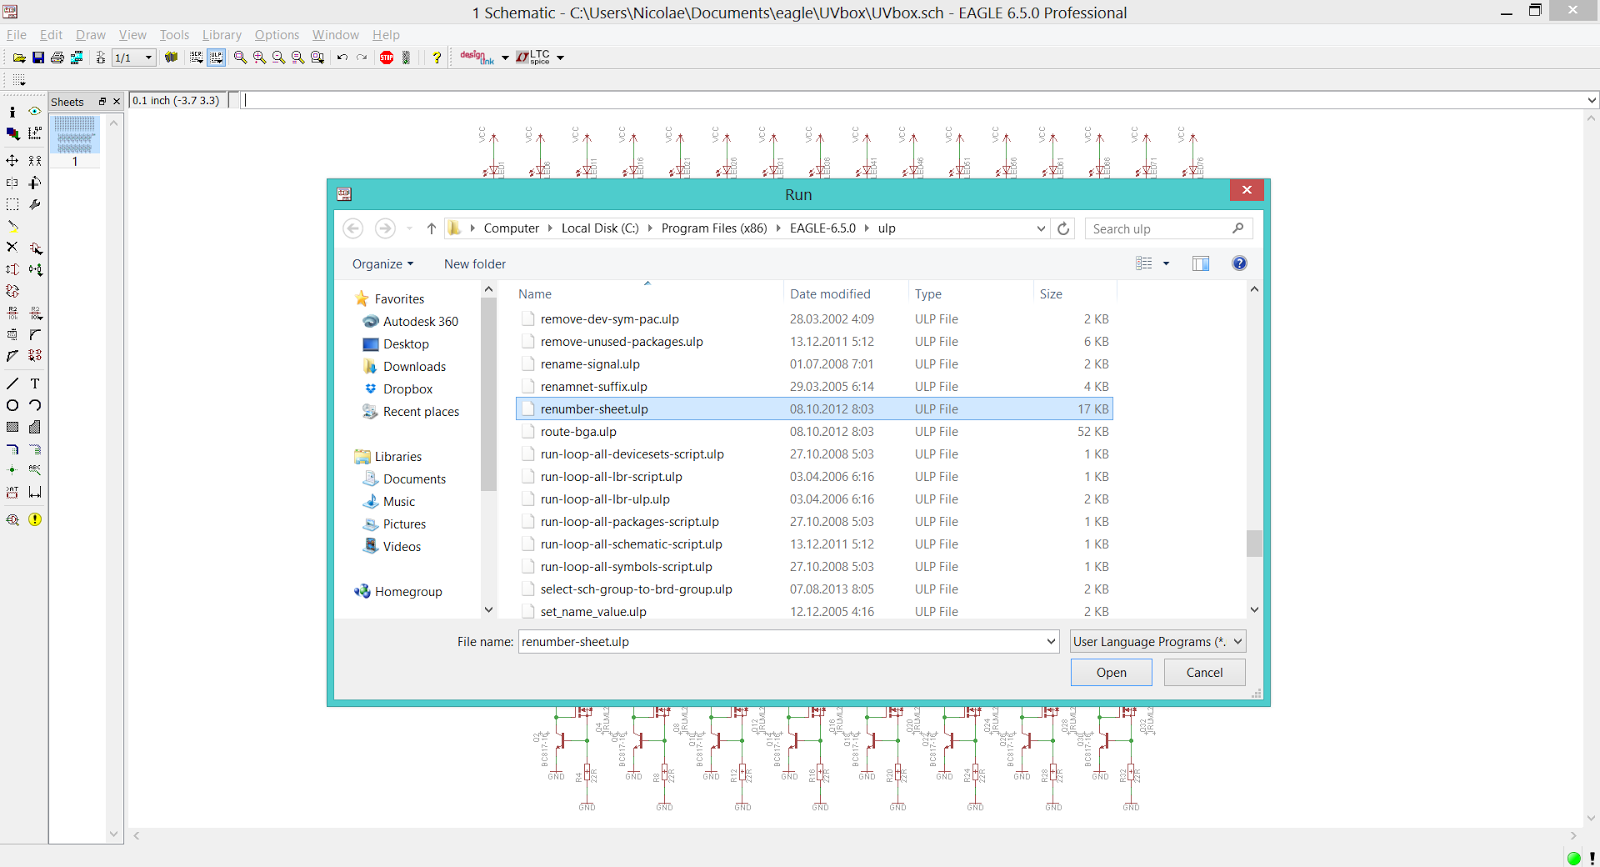
Task: Open the User Language Programs file type dropdown
Action: click(x=1158, y=642)
